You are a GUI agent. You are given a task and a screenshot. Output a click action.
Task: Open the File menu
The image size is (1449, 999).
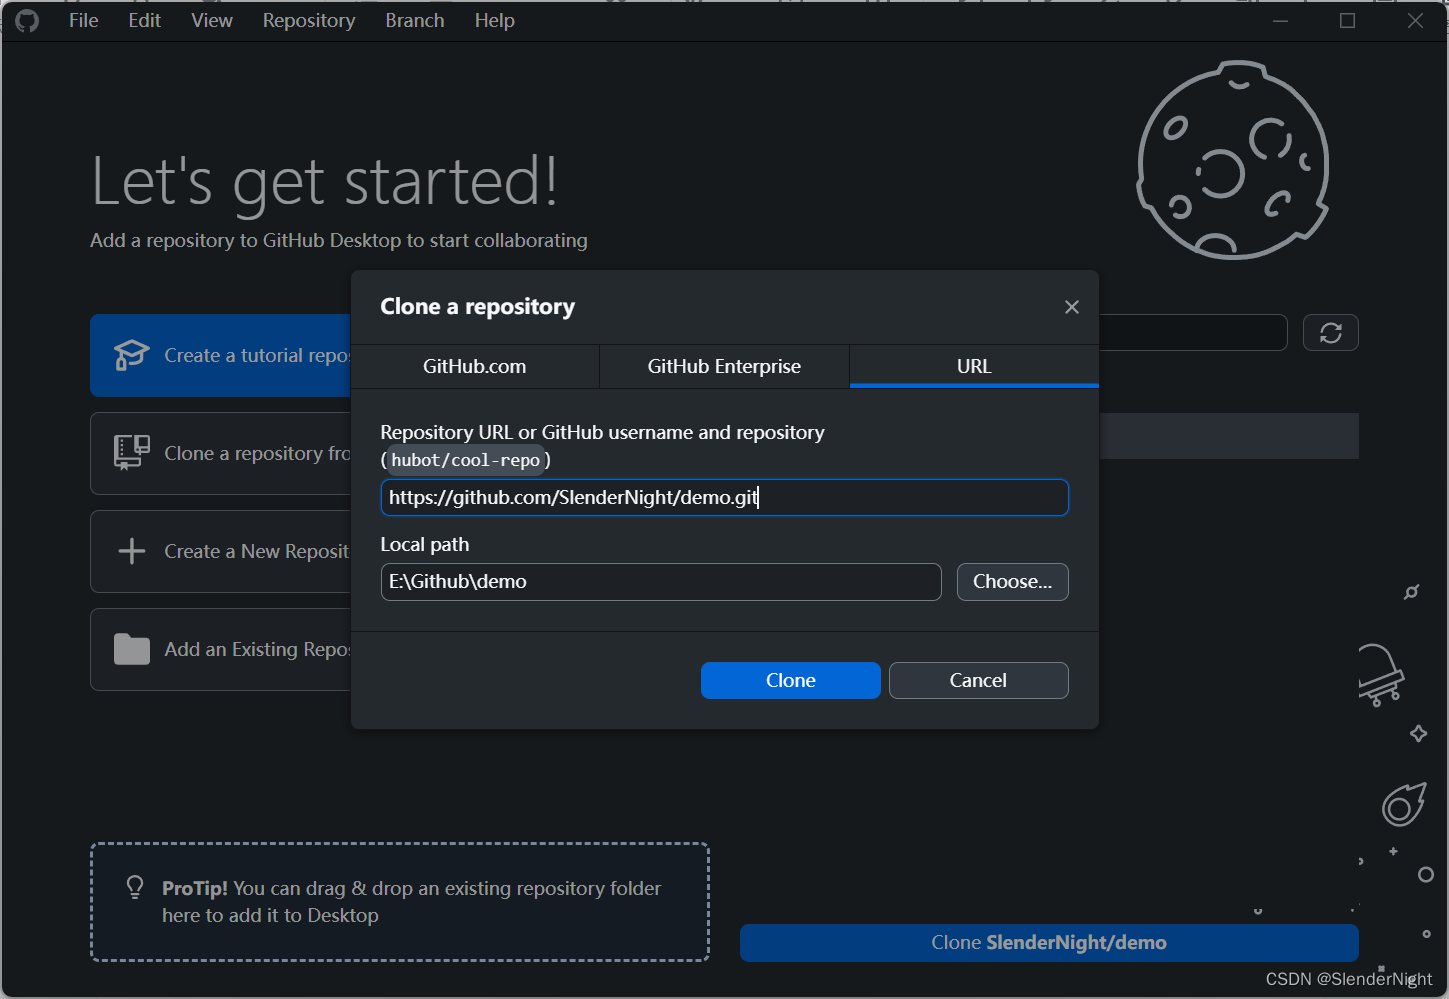pyautogui.click(x=84, y=21)
